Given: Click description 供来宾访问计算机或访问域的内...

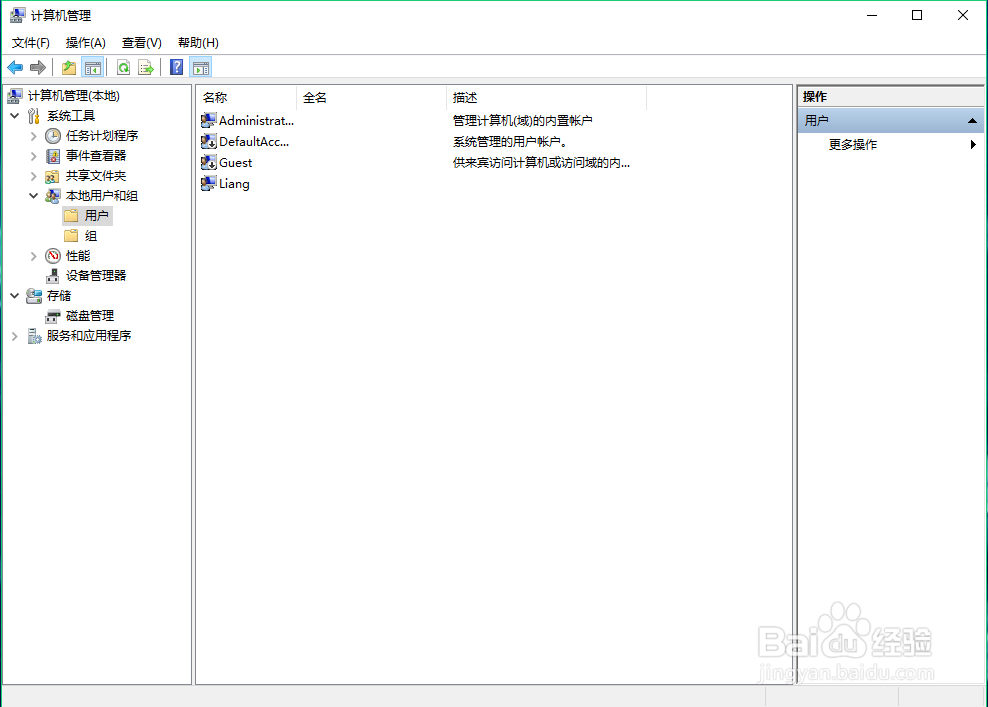Looking at the screenshot, I should (541, 163).
